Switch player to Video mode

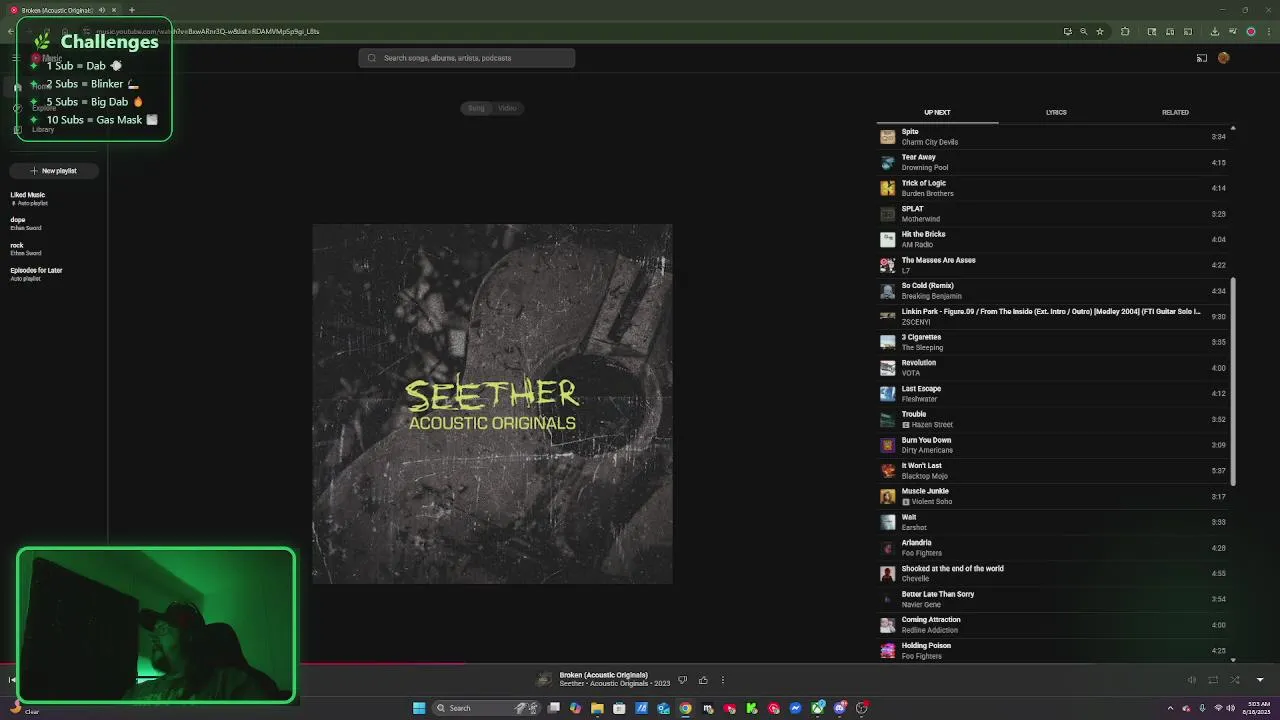coord(507,108)
